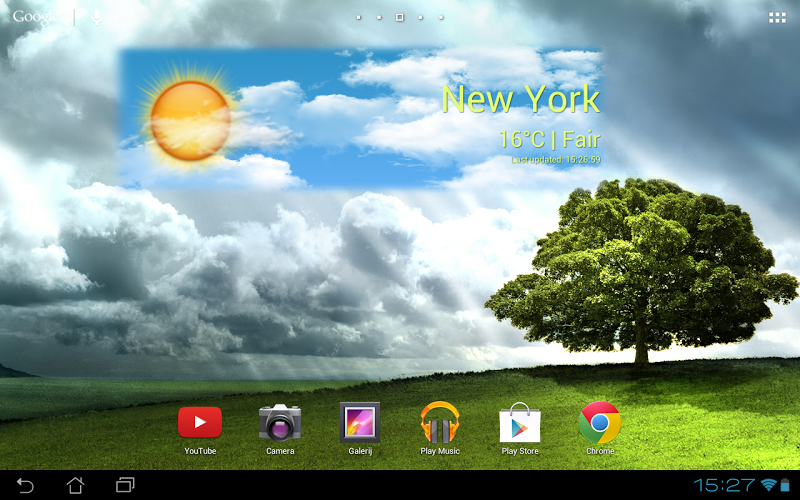Tap the battery status icon

[x=785, y=485]
